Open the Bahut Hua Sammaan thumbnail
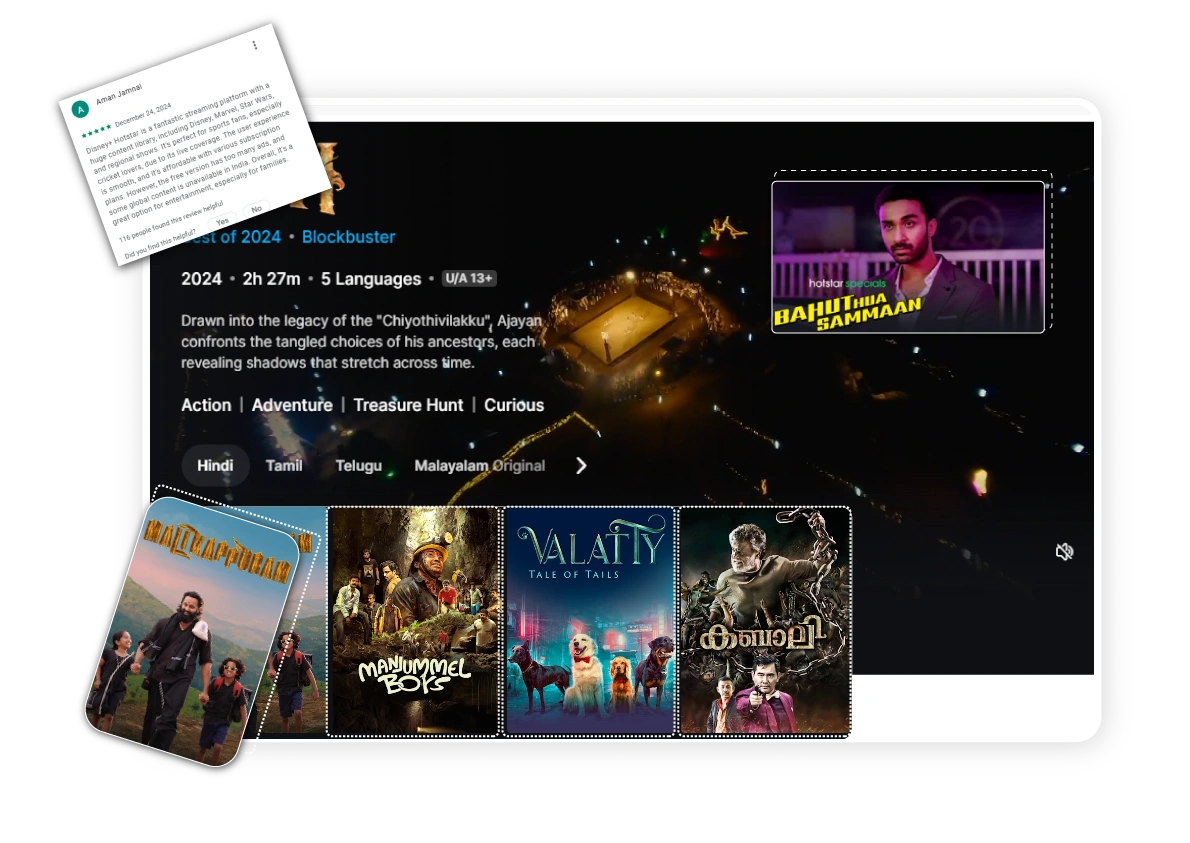The image size is (1190, 843). pos(908,257)
